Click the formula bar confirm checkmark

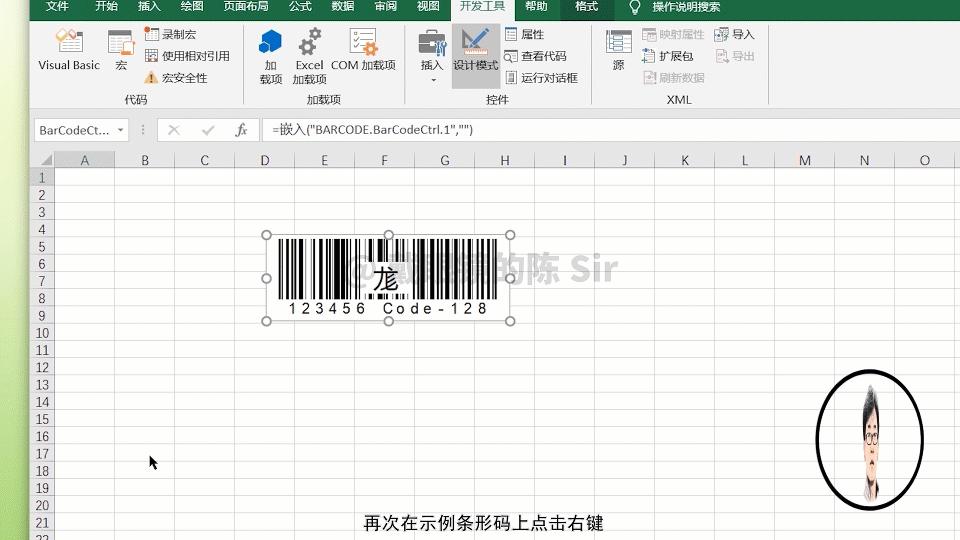coord(208,130)
